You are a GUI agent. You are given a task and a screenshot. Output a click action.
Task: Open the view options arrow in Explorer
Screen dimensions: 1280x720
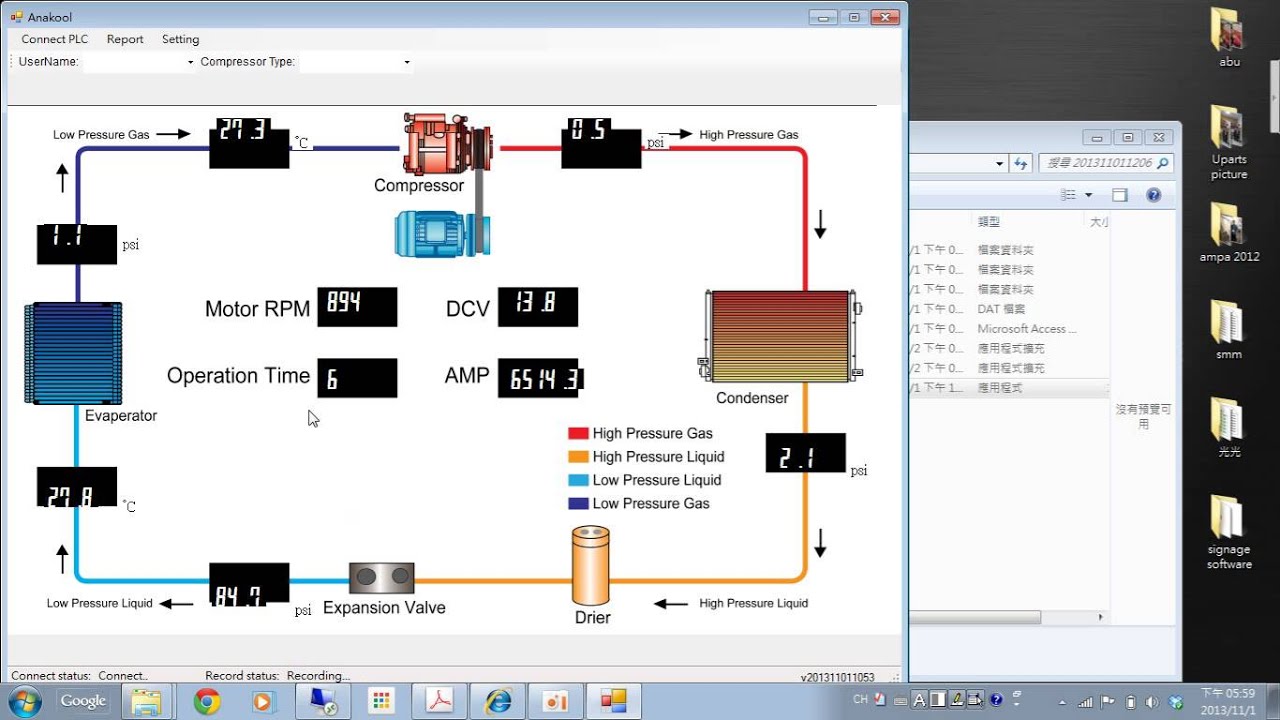coord(1088,195)
